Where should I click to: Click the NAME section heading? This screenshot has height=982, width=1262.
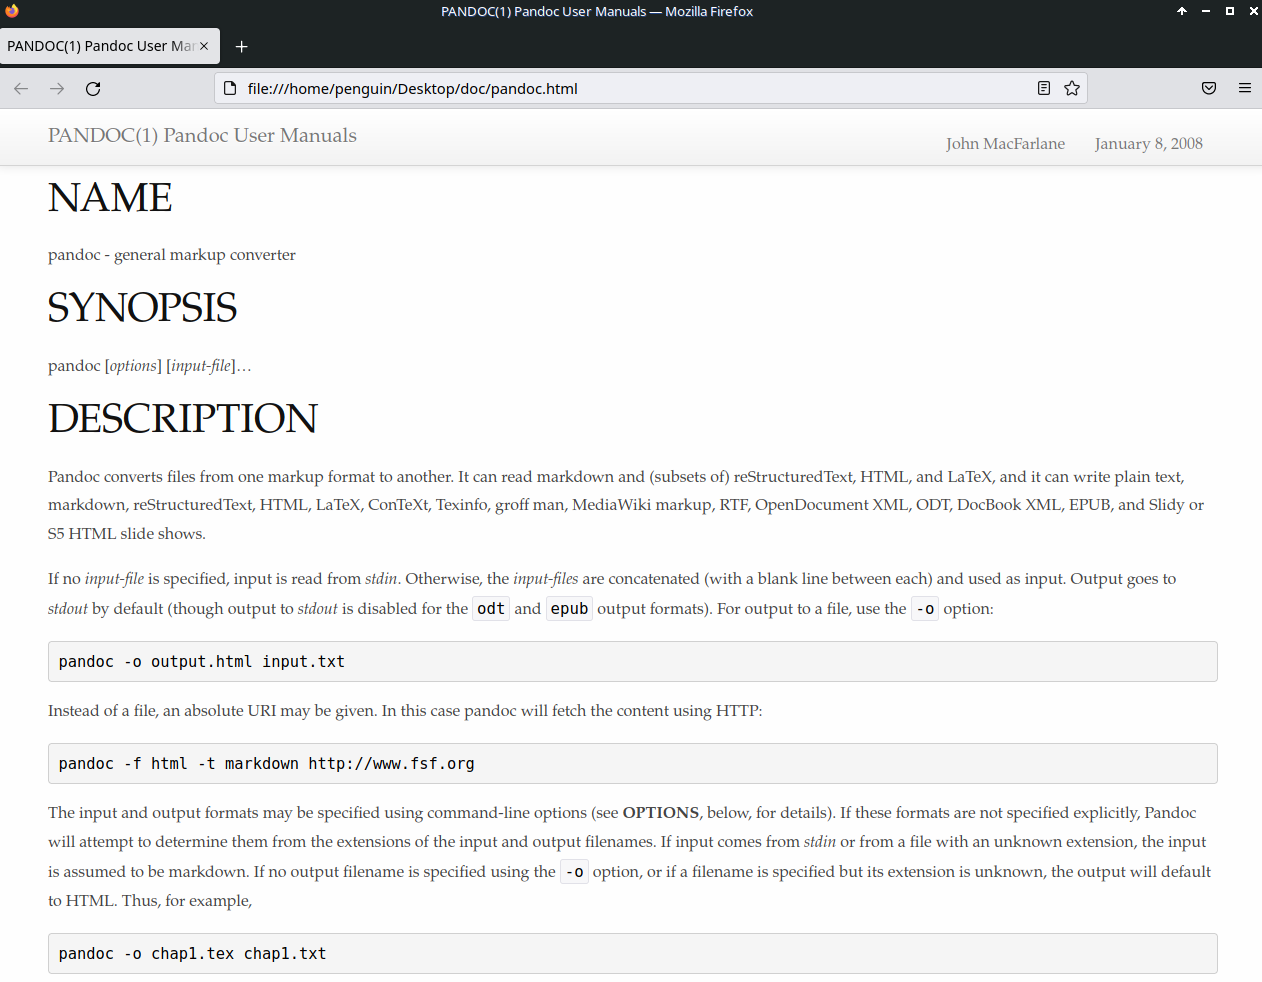pos(110,197)
